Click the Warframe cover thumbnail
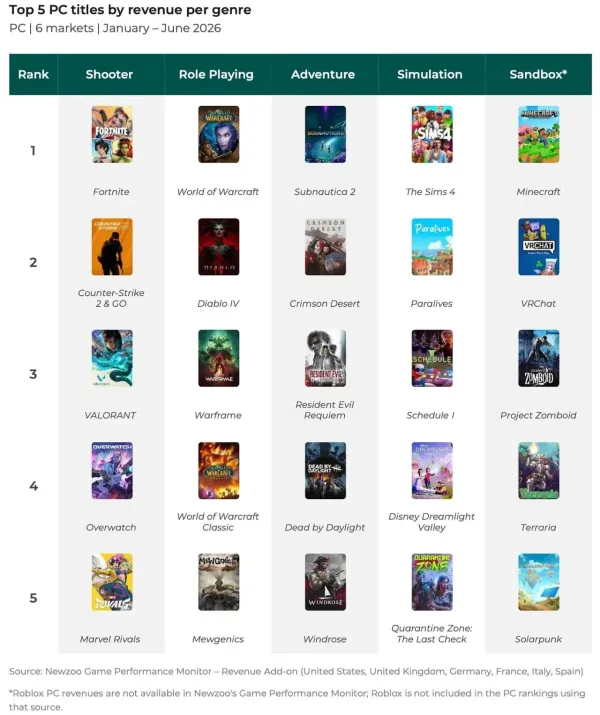Screen dimensions: 600x715 point(218,358)
